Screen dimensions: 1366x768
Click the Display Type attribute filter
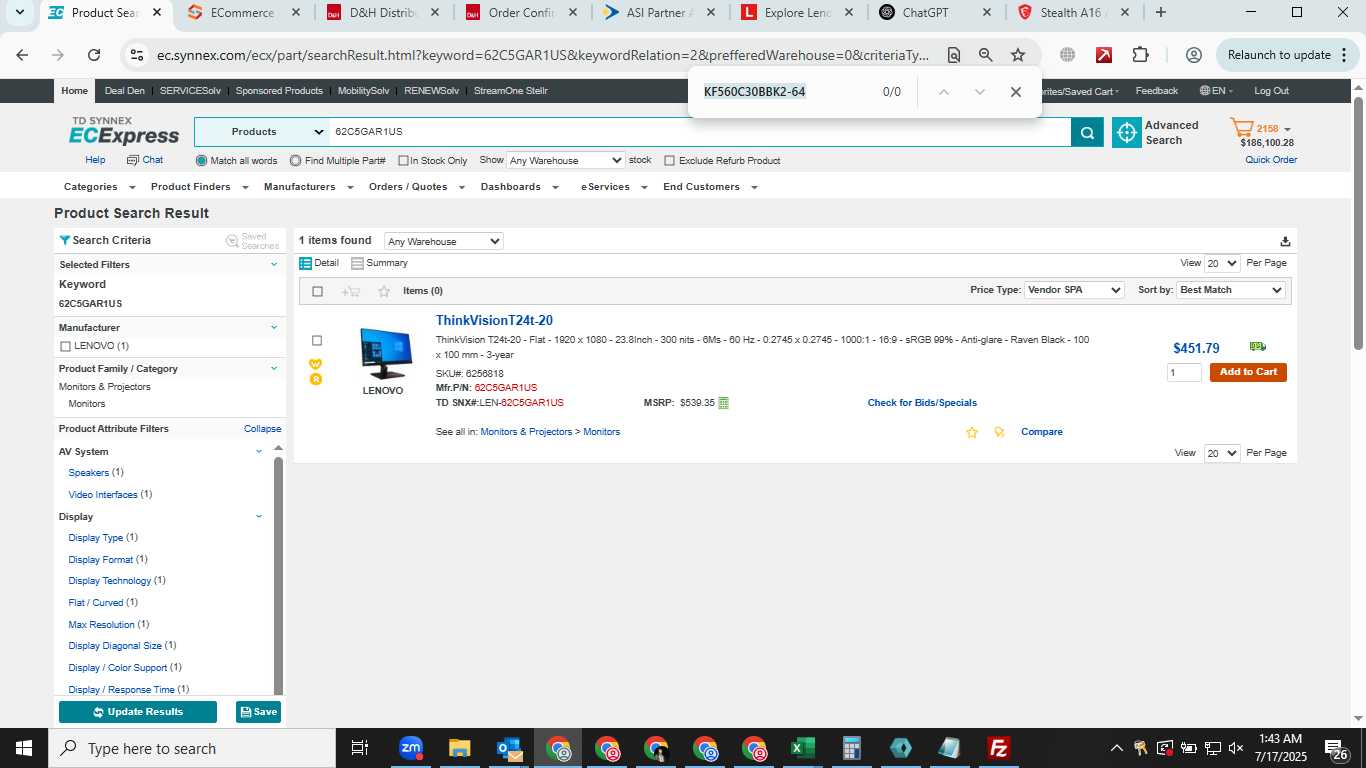pos(96,538)
